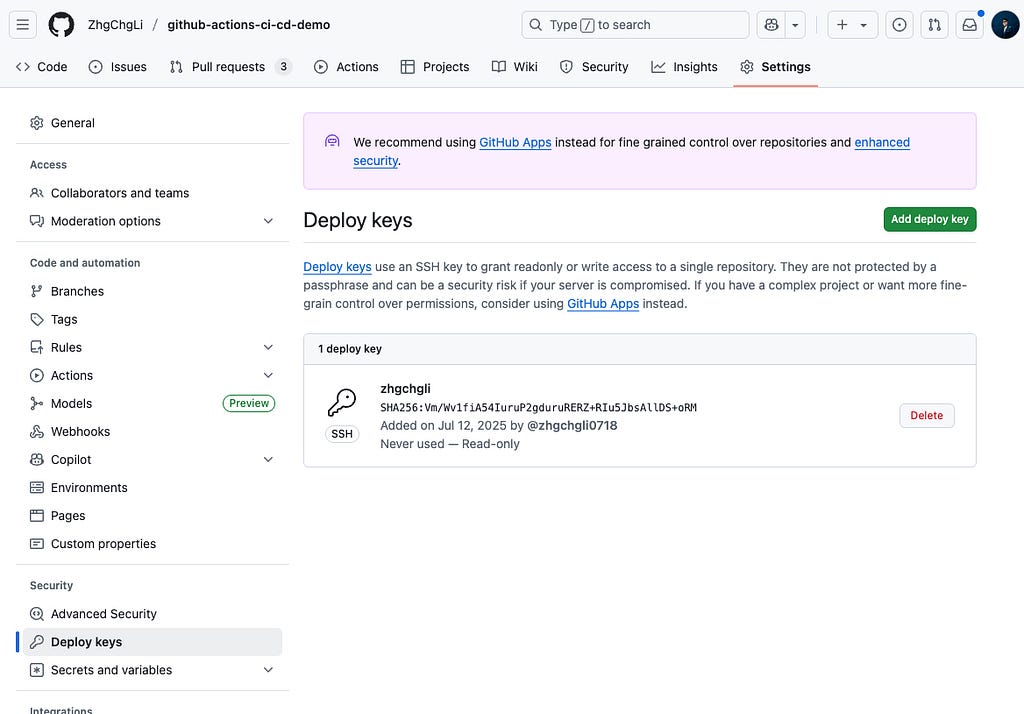Open Custom properties settings
The width and height of the screenshot is (1024, 714).
click(x=152, y=544)
